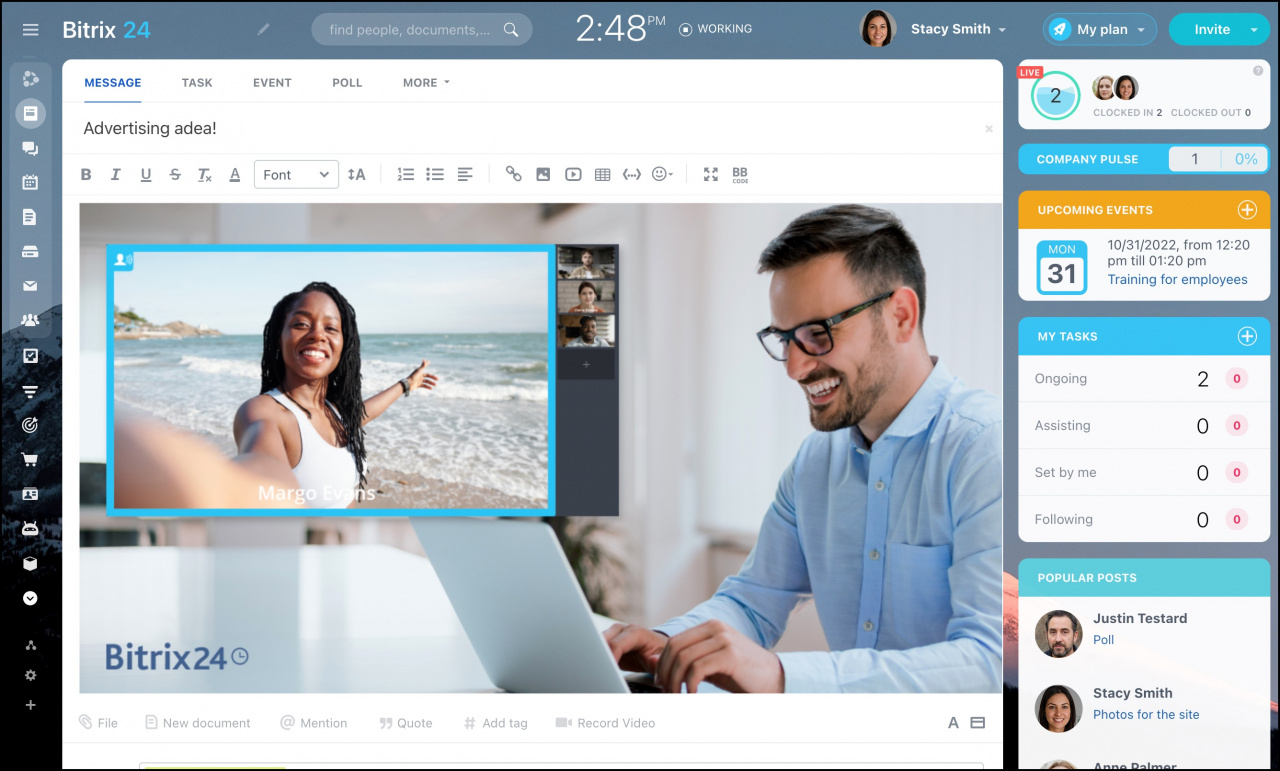
Task: Open the sitemap icon near sidebar bottom
Action: pyautogui.click(x=30, y=645)
